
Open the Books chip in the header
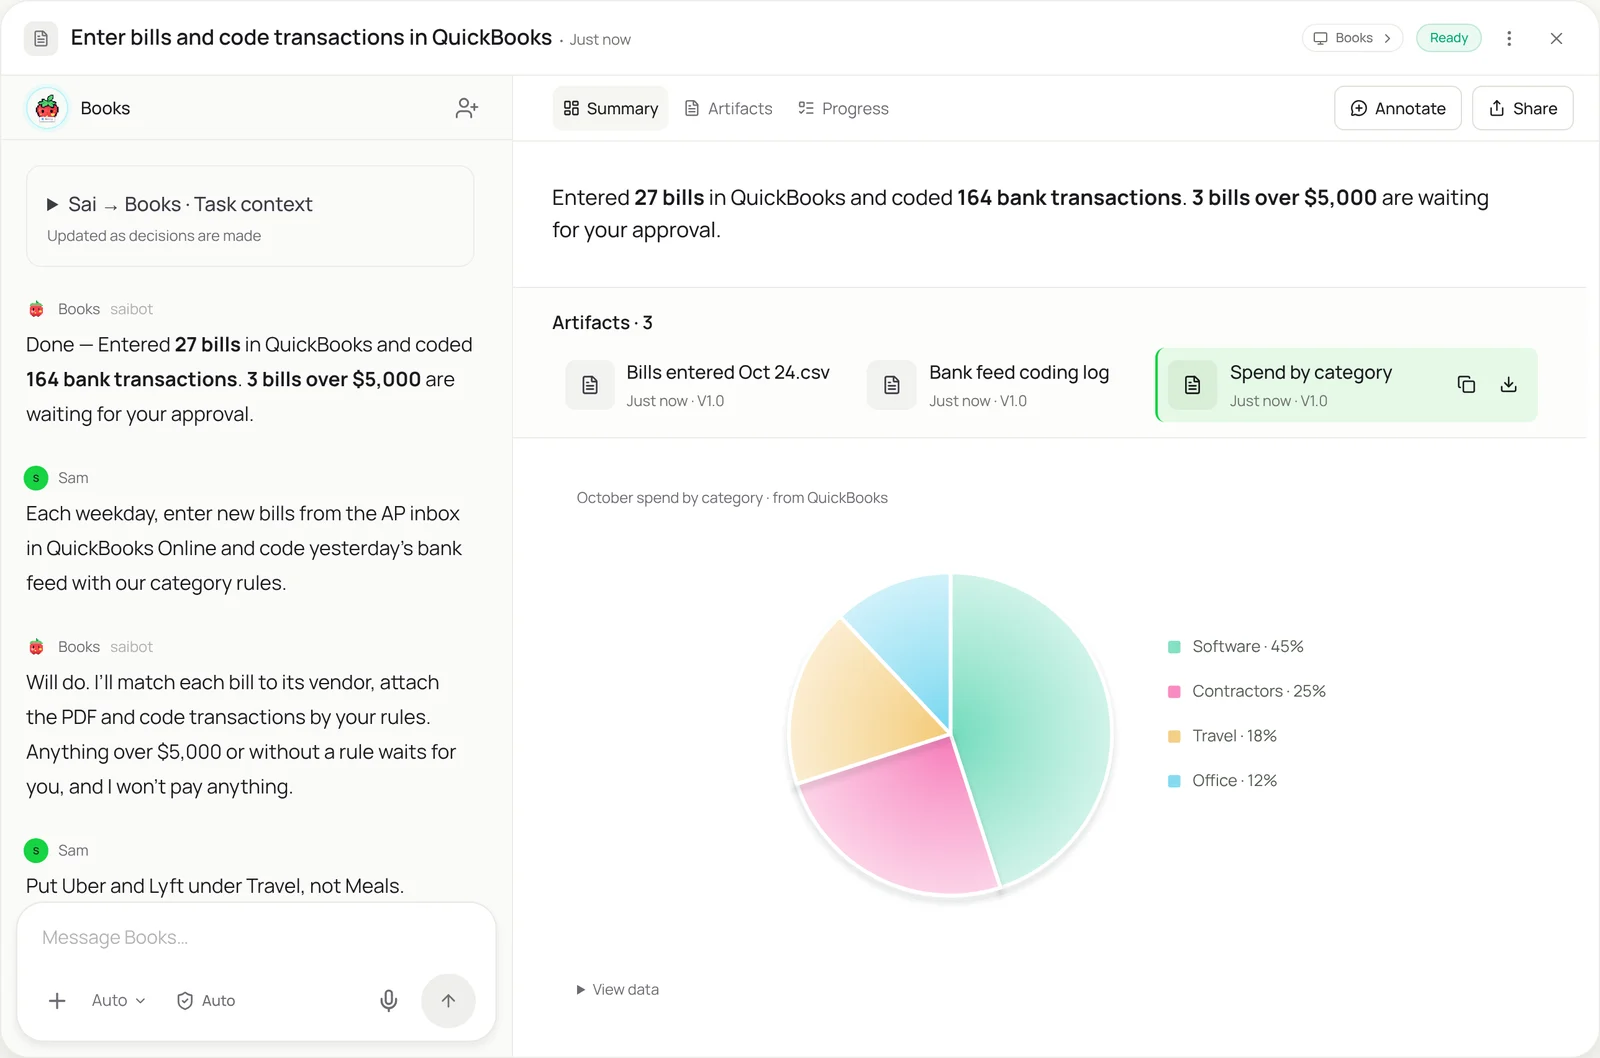pos(1352,38)
